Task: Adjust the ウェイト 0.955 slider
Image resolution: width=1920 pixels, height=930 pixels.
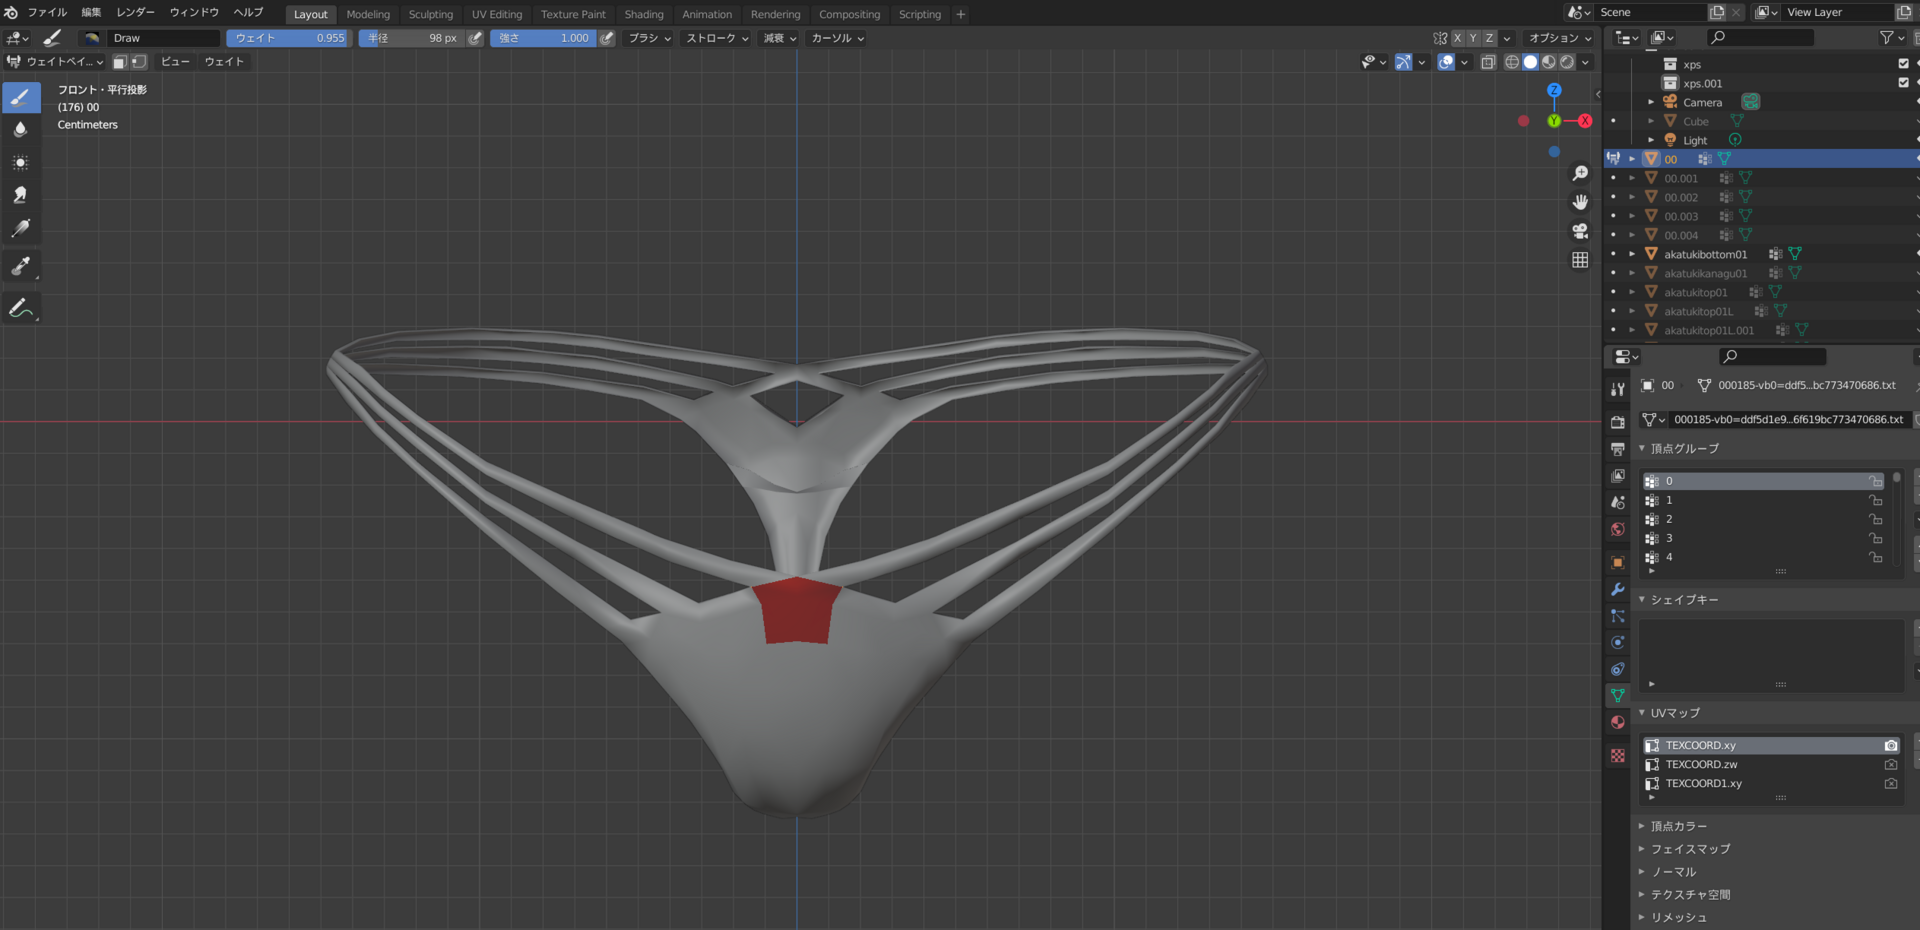Action: tap(288, 38)
